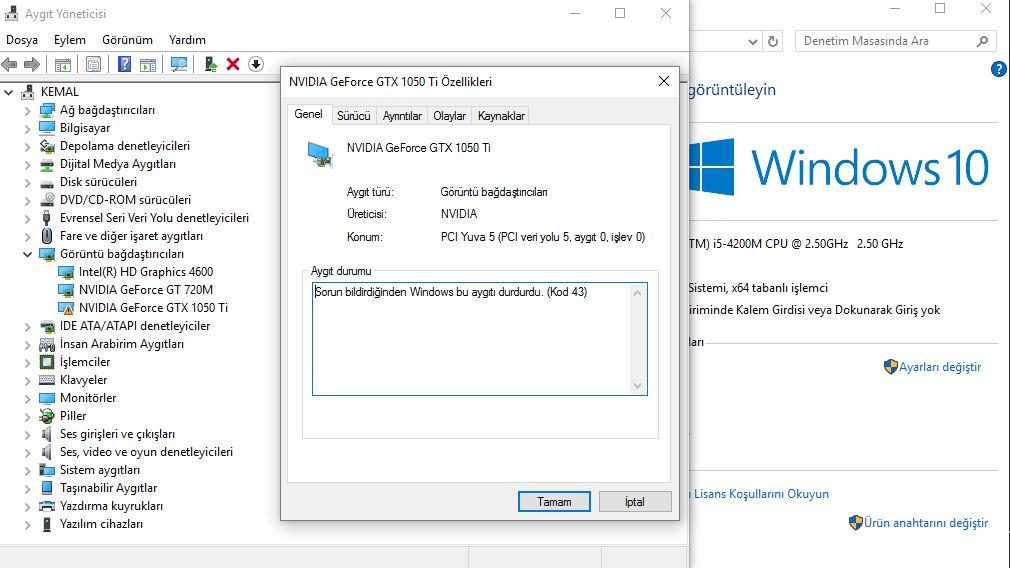This screenshot has width=1010, height=568.
Task: Click the Forward arrow in Device Manager toolbar
Action: tap(32, 64)
